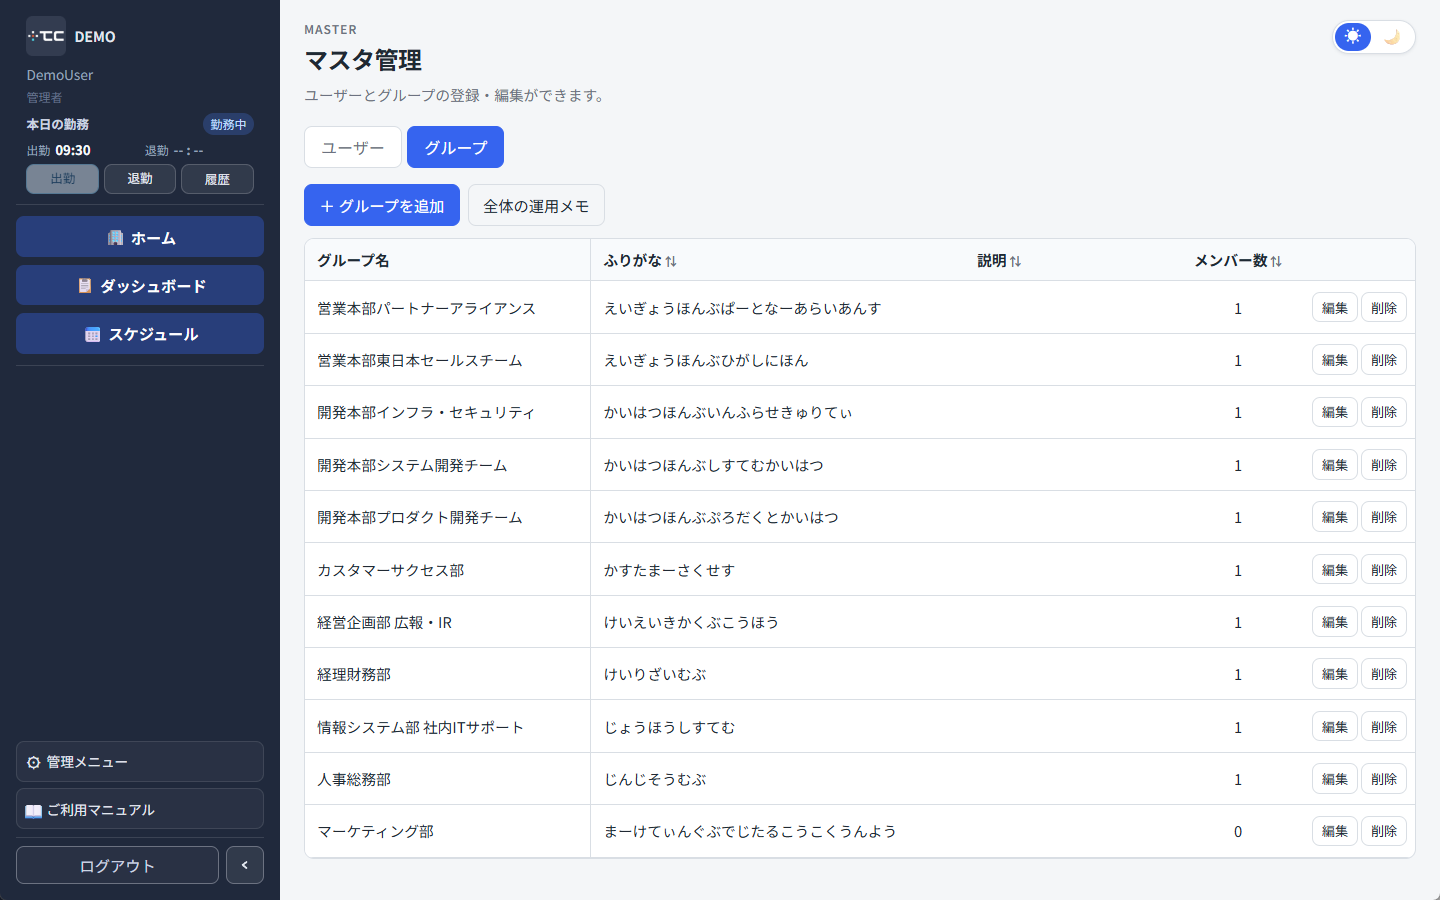Click the 退勤 clock-out button
Viewport: 1440px width, 900px height.
point(140,179)
